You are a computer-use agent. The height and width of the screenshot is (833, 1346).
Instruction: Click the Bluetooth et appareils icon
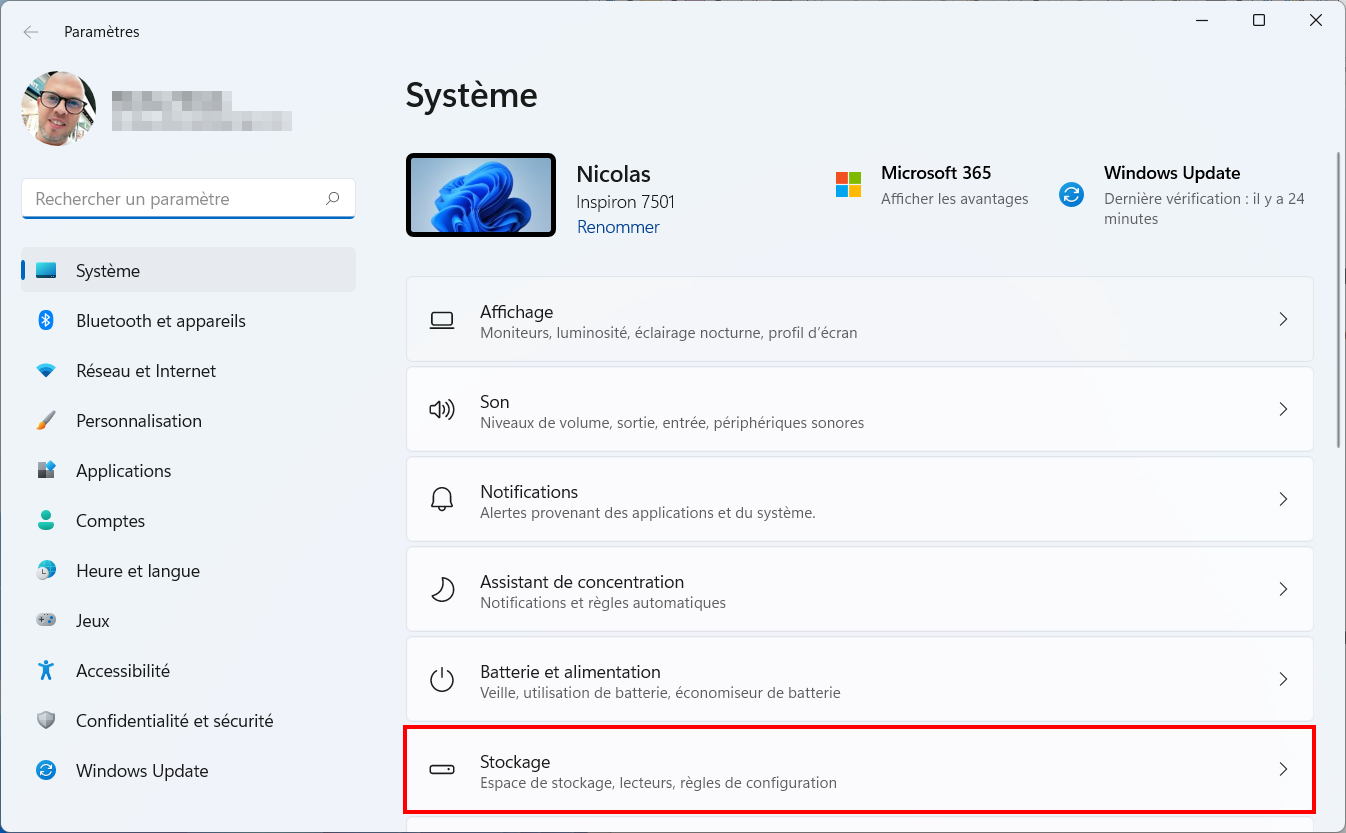46,320
